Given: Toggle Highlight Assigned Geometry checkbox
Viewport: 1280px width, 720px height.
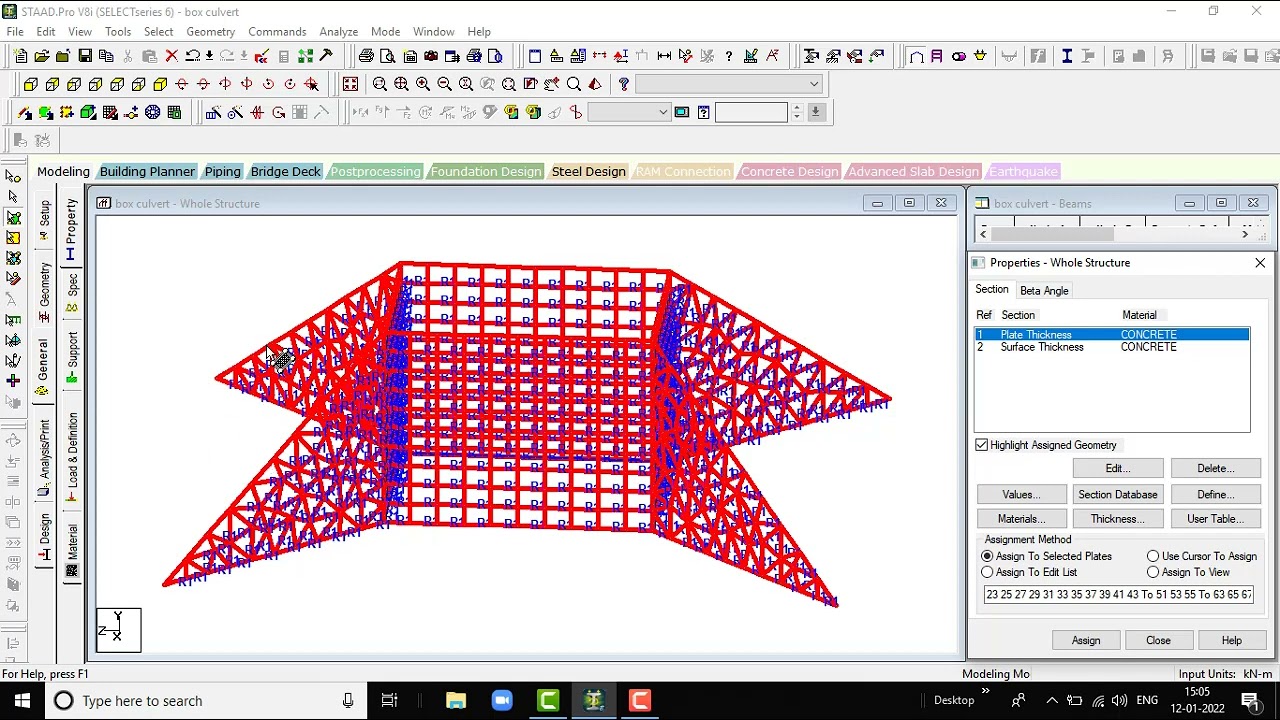Looking at the screenshot, I should tap(982, 445).
